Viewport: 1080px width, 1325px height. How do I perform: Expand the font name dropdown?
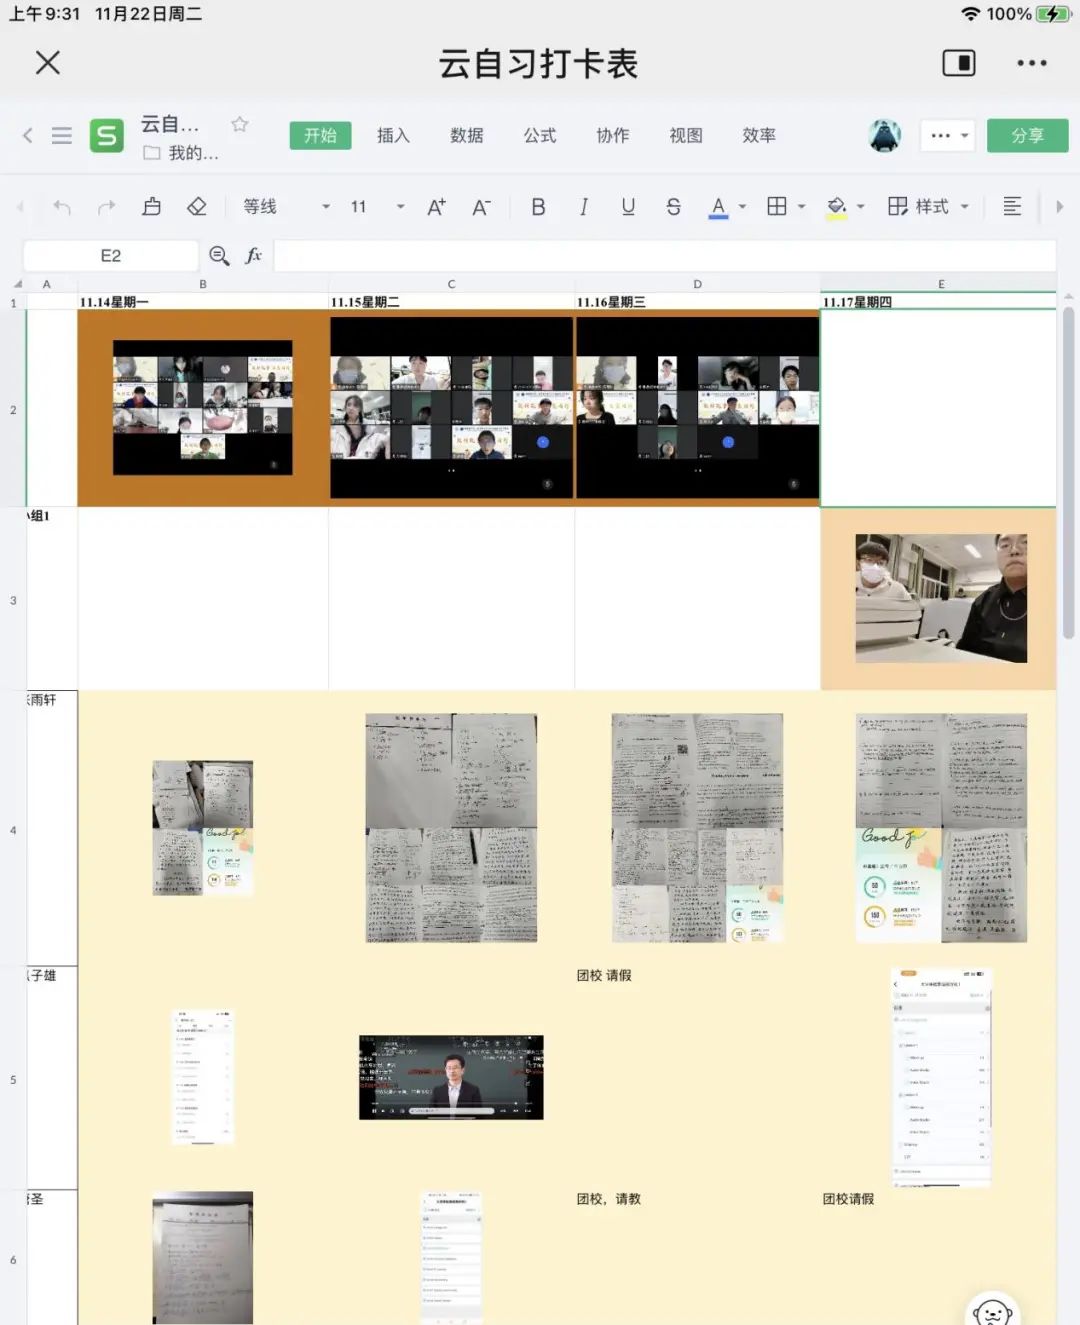pyautogui.click(x=325, y=207)
